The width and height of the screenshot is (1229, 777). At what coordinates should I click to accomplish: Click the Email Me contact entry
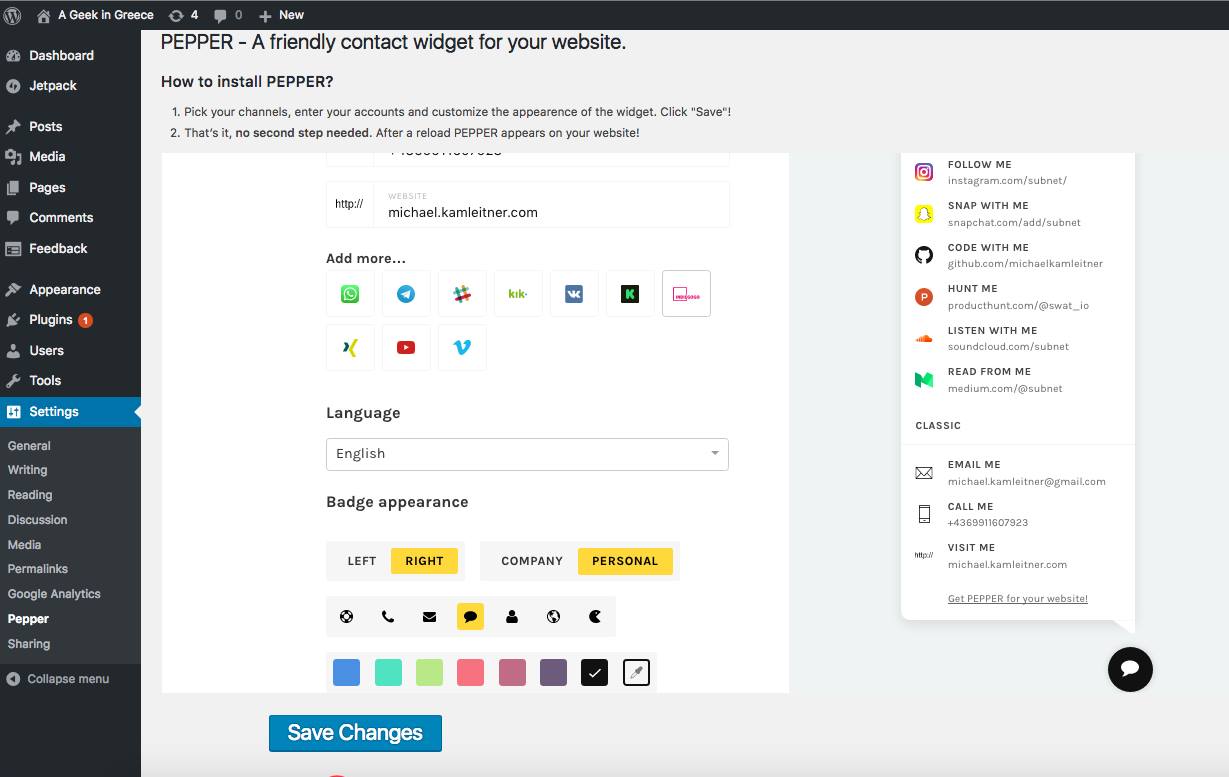(1017, 473)
